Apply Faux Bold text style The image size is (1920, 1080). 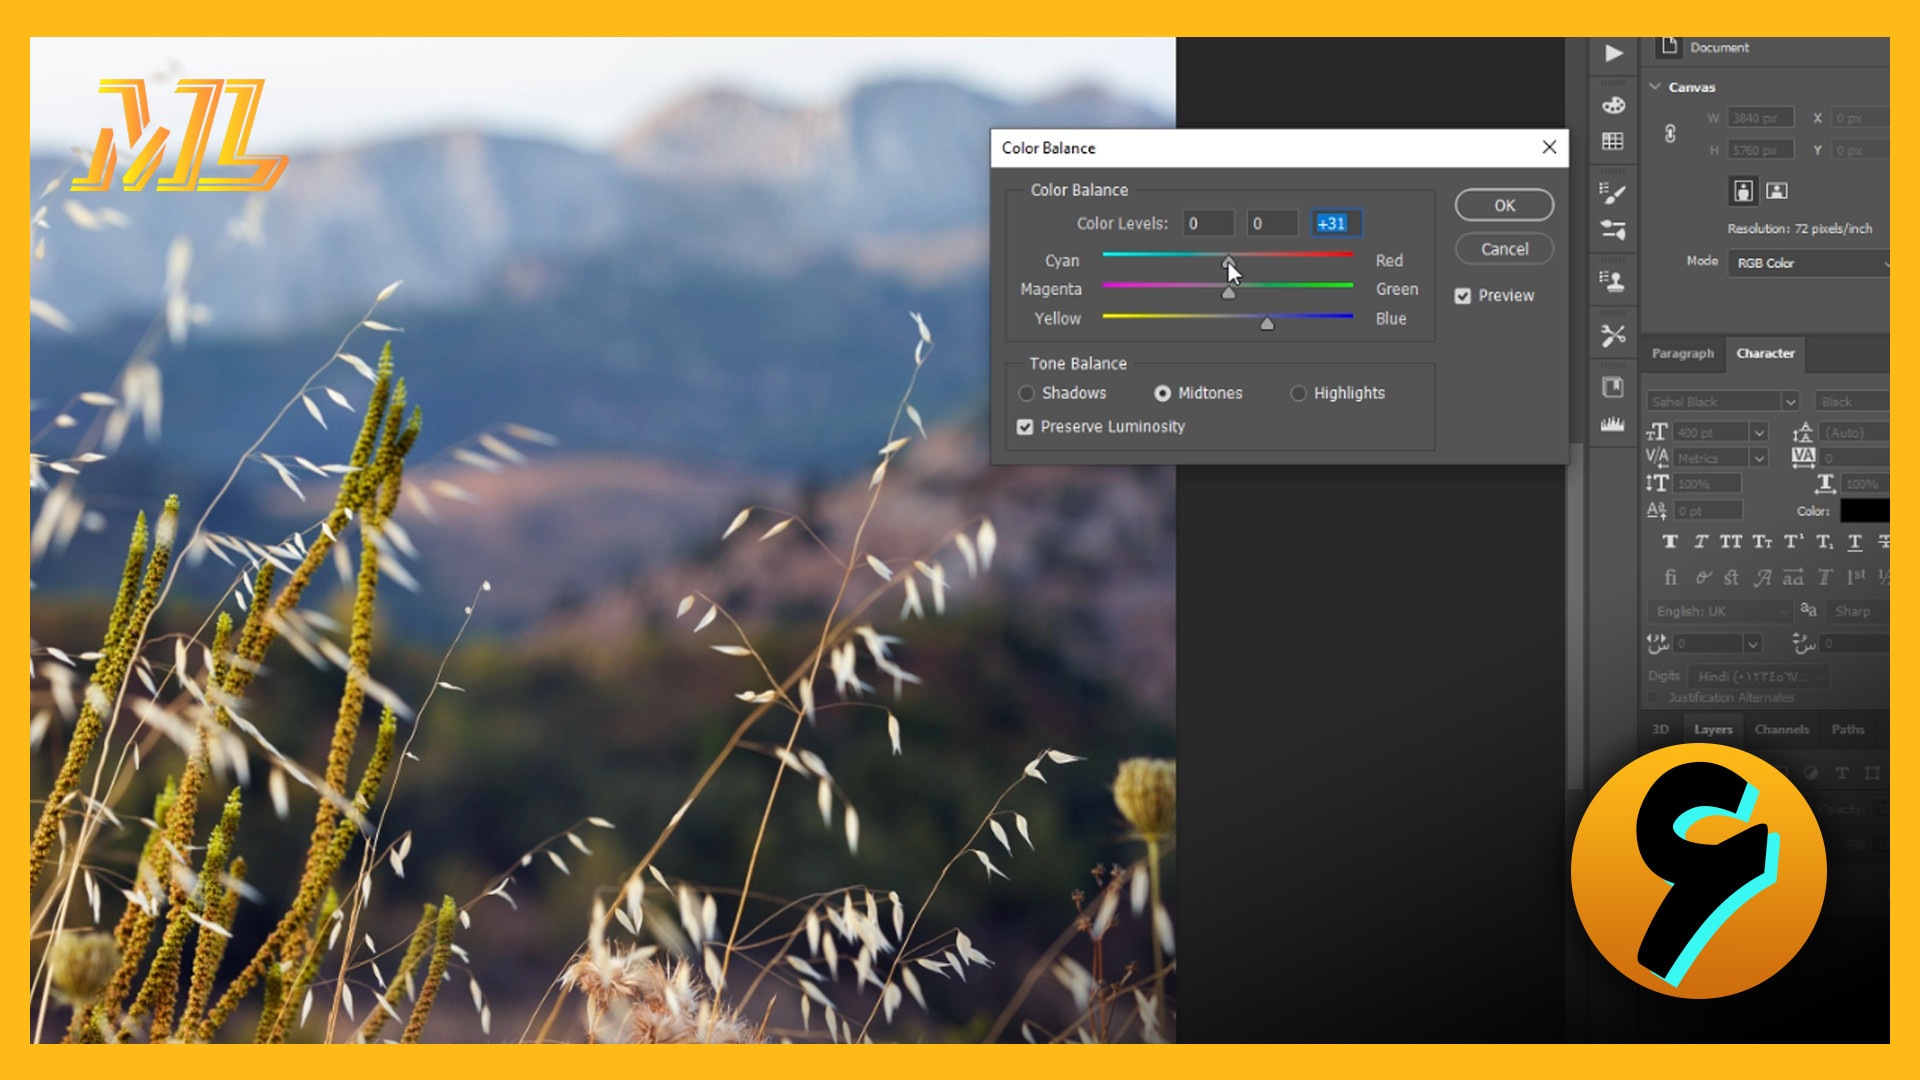click(1670, 542)
